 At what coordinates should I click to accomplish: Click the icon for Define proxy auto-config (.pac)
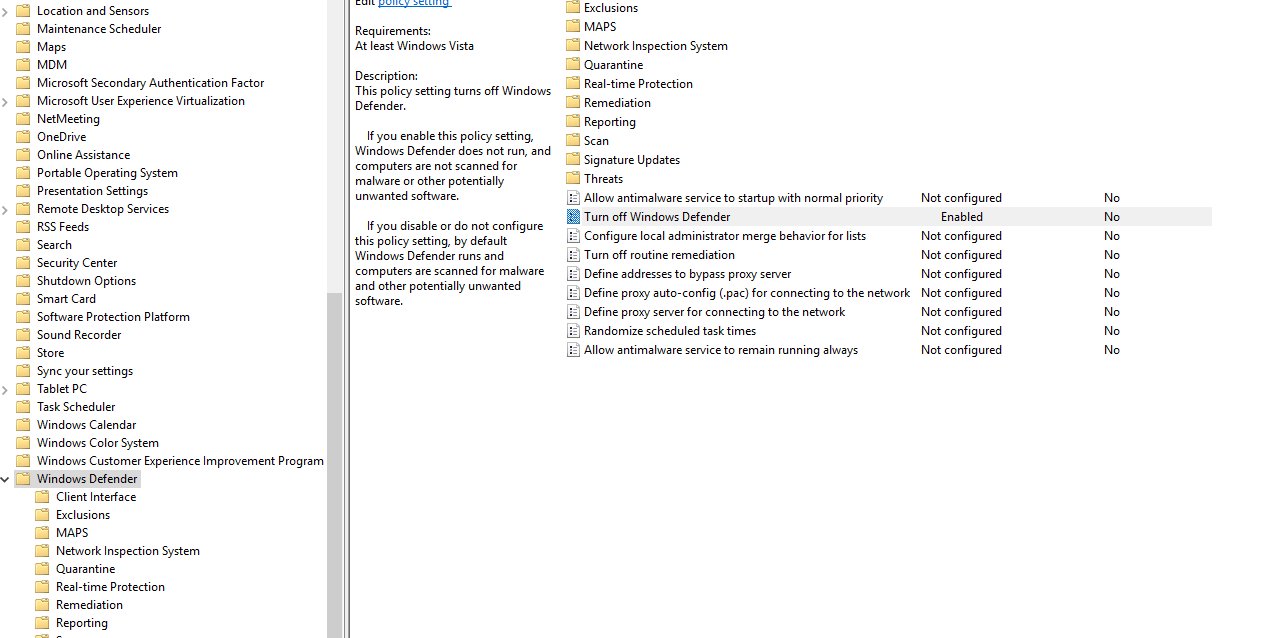(x=573, y=293)
